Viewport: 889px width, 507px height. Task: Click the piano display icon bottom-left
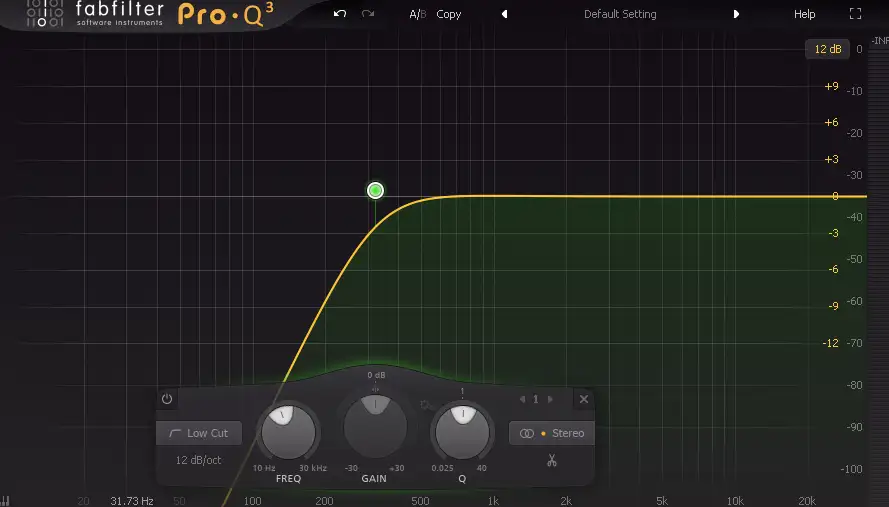coord(6,501)
